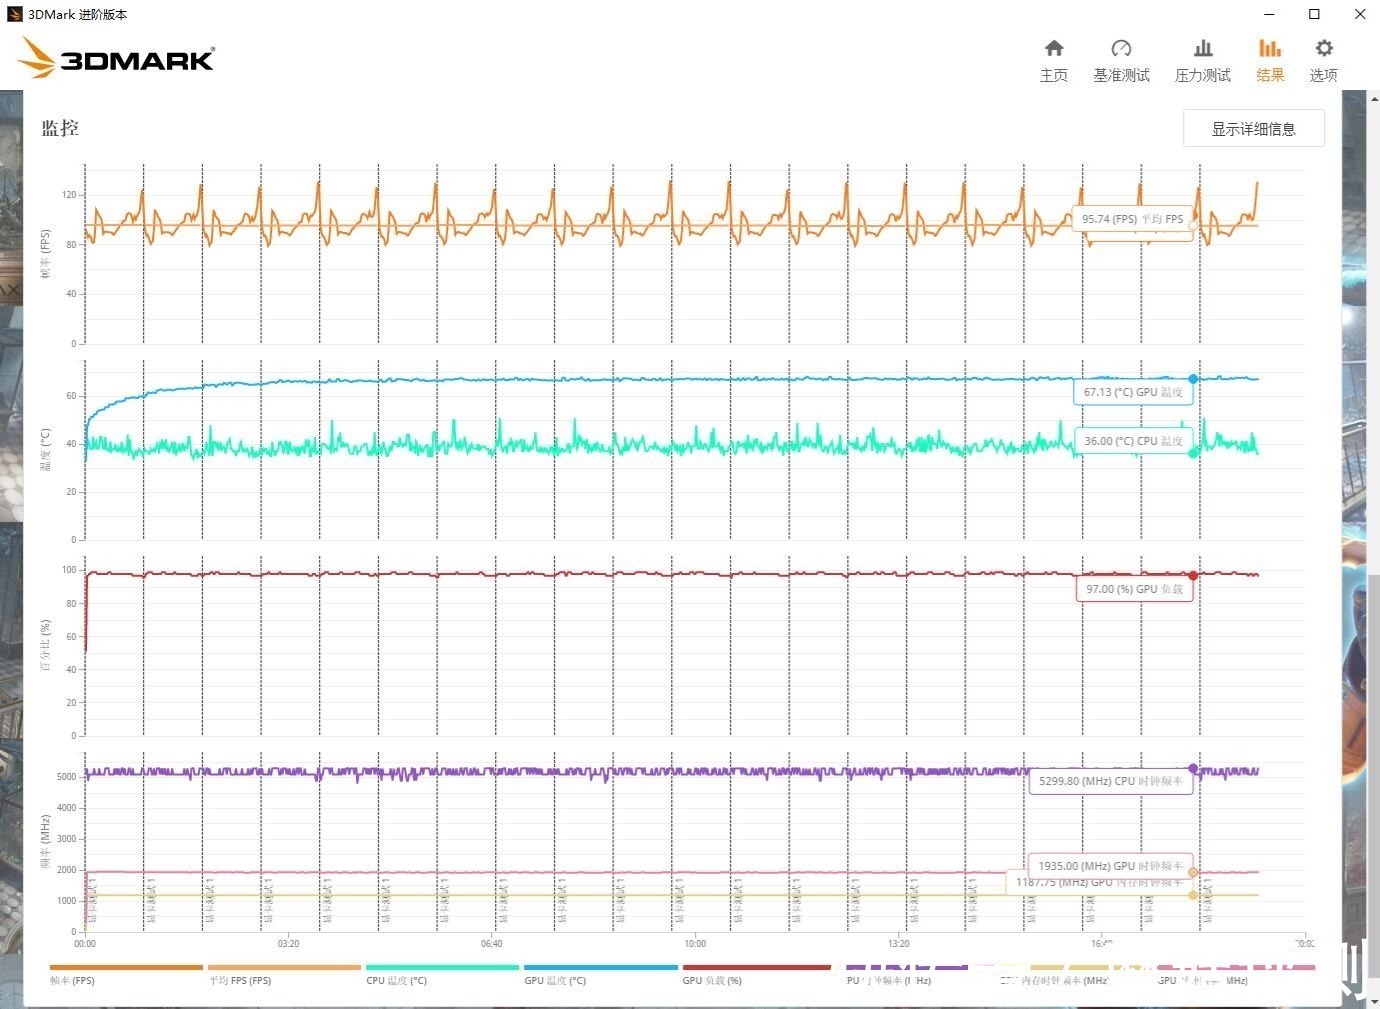Click the teal CPU temperature data point

pyautogui.click(x=1193, y=453)
